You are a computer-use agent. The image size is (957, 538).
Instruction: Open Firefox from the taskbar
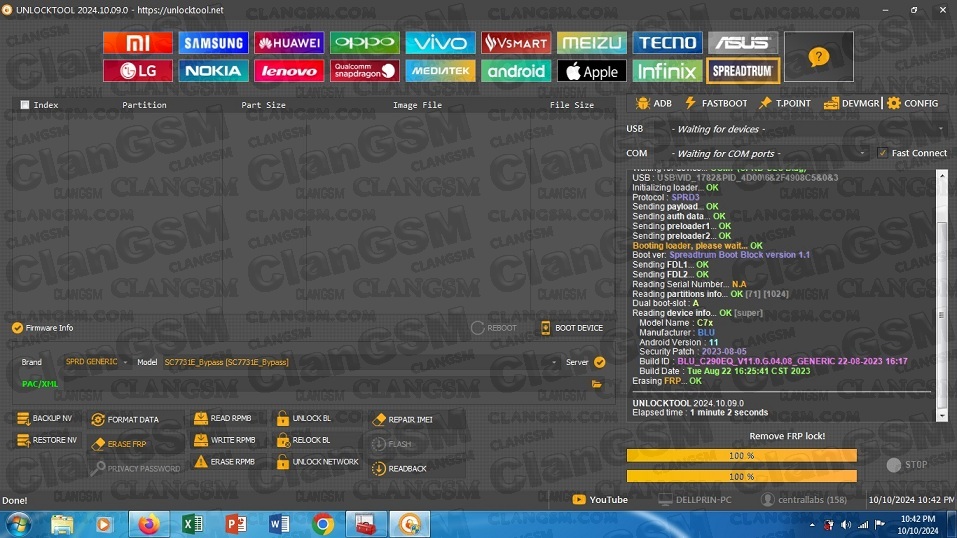pos(149,525)
